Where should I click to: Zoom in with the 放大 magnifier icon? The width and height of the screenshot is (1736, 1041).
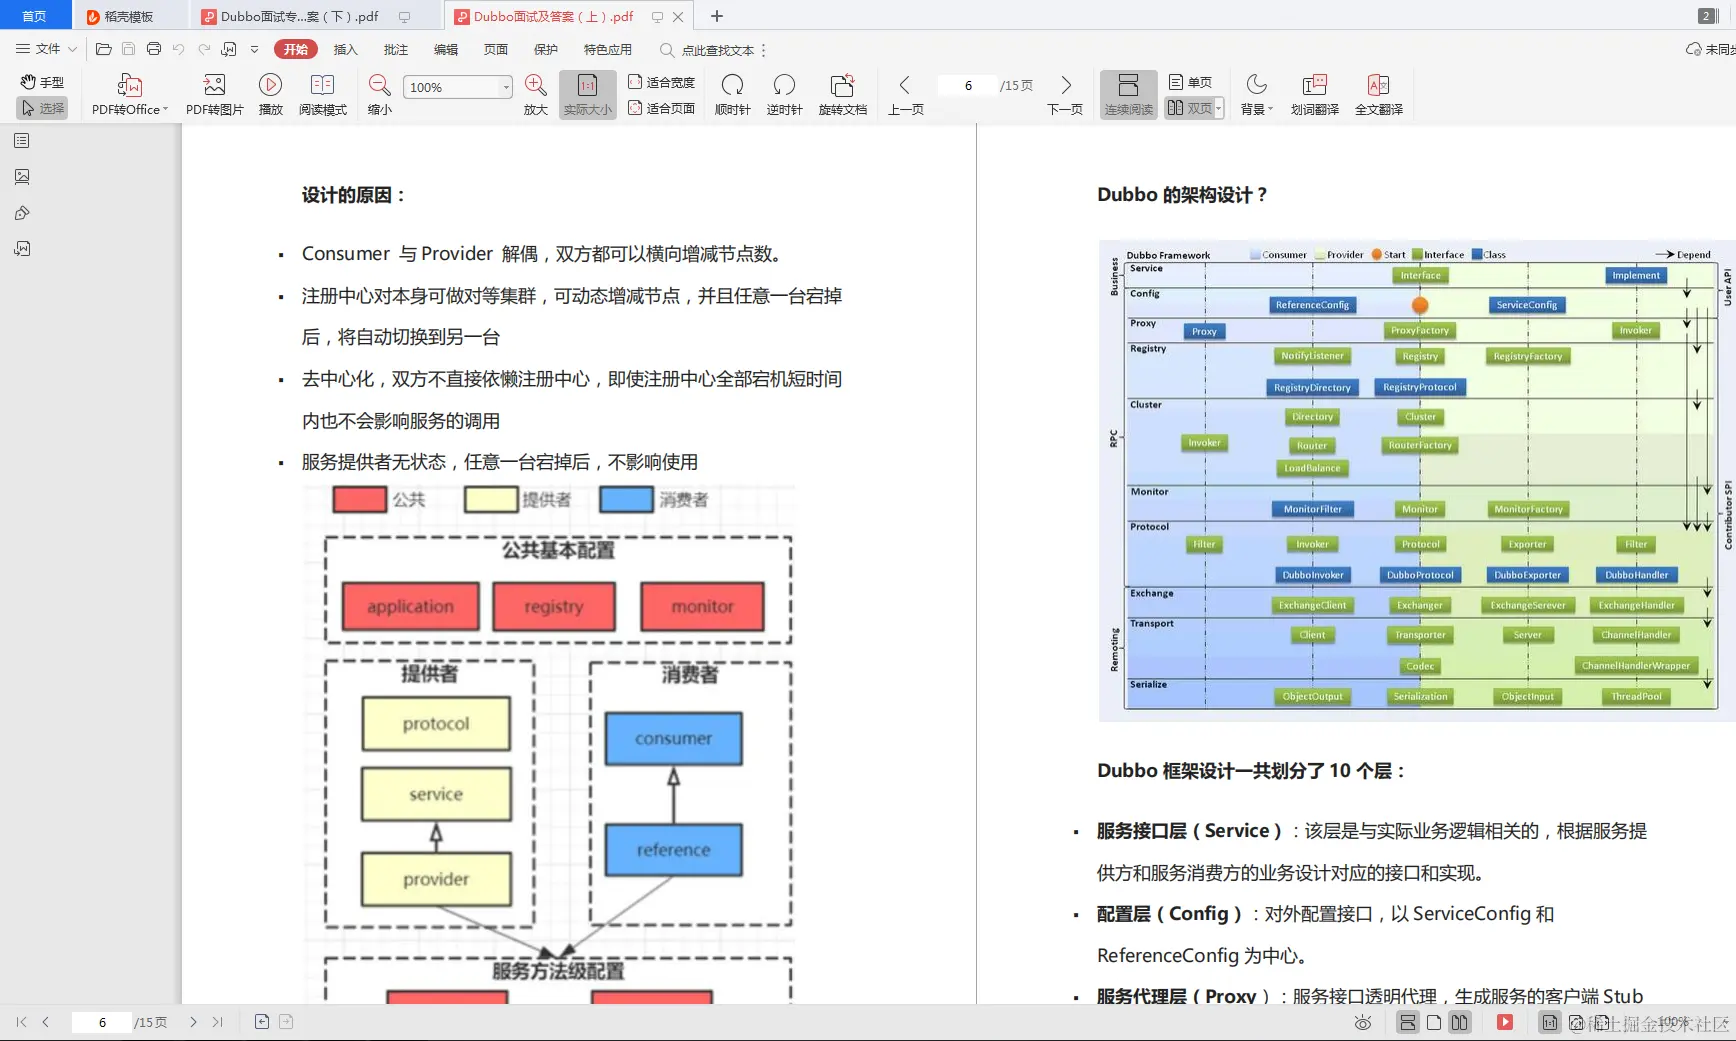click(x=535, y=95)
